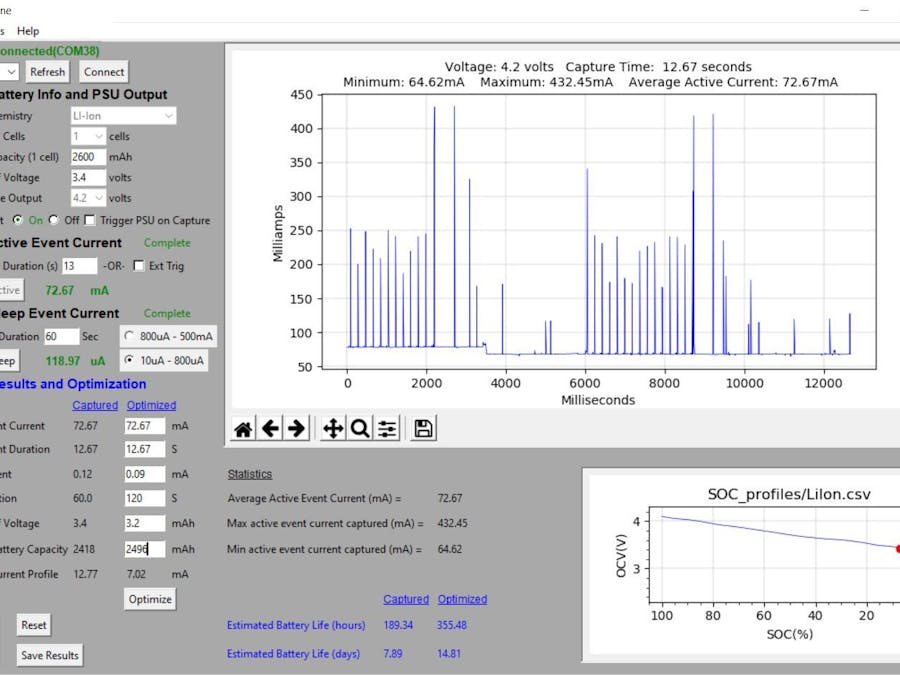Viewport: 900px width, 675px height.
Task: Click the capacity field showing 2600
Action: point(88,157)
